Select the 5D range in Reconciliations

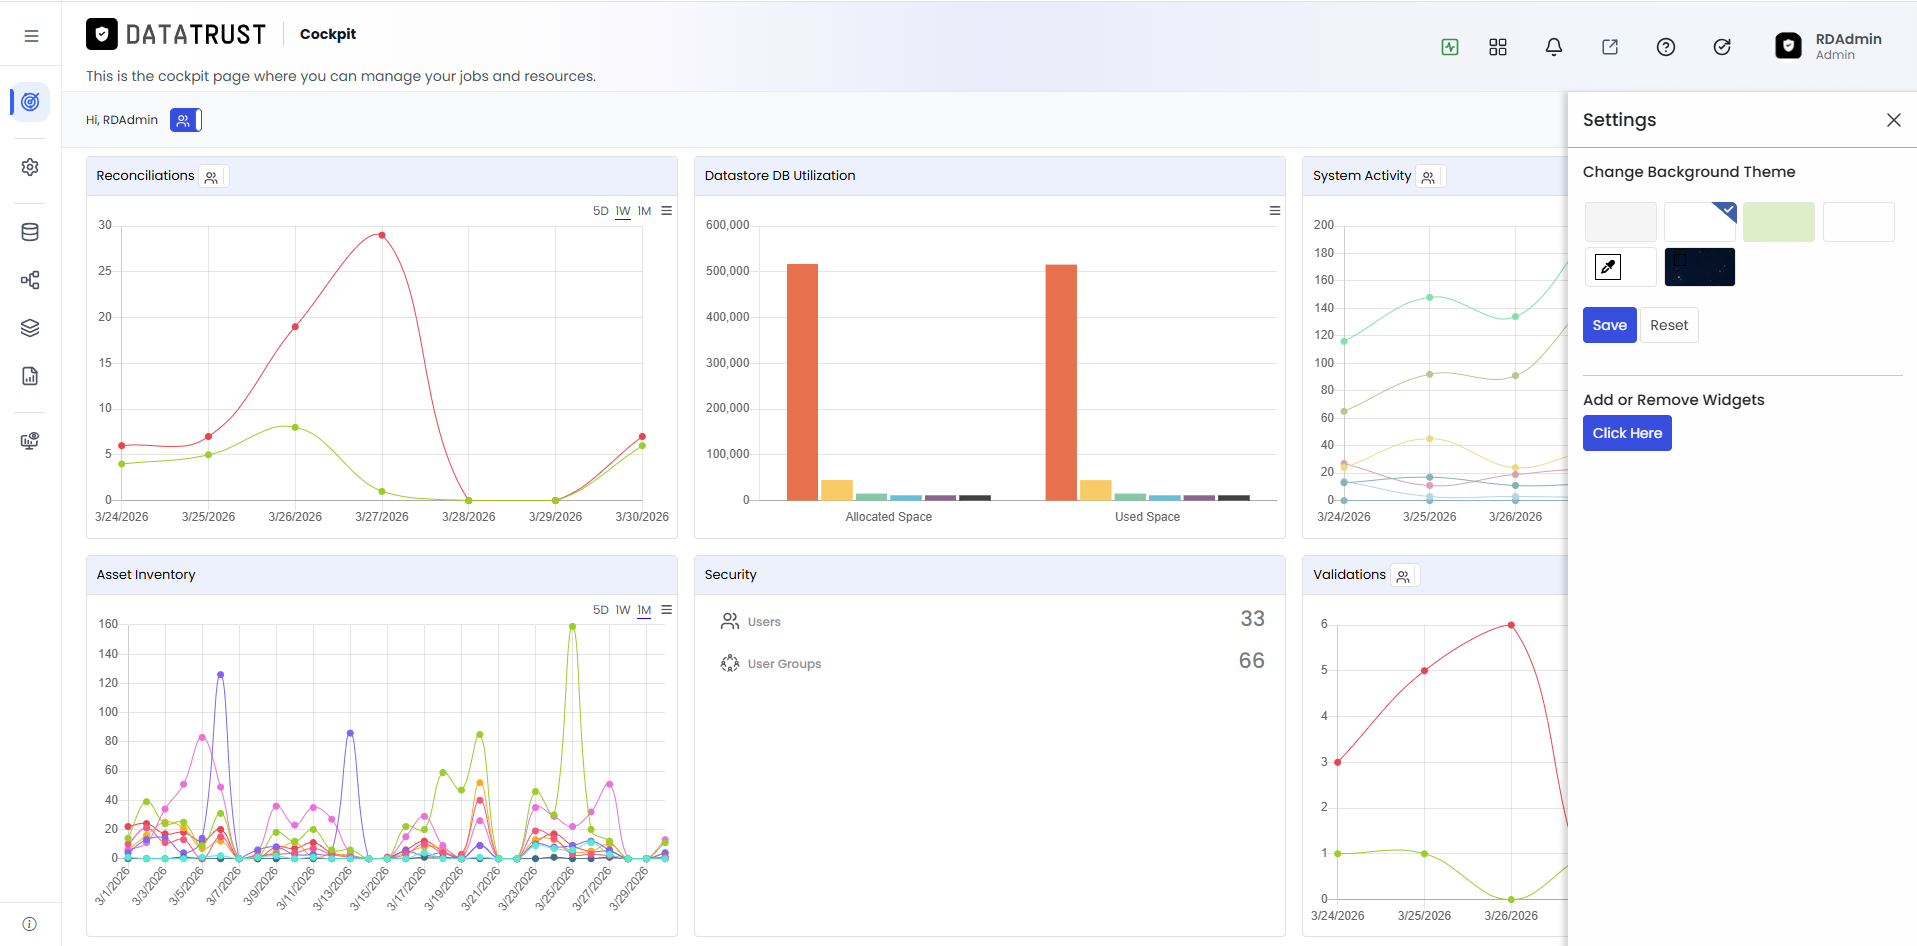600,211
